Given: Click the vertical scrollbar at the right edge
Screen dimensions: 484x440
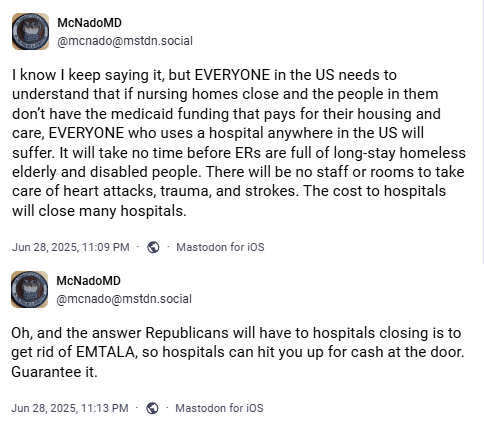Looking at the screenshot, I should pos(483,132).
